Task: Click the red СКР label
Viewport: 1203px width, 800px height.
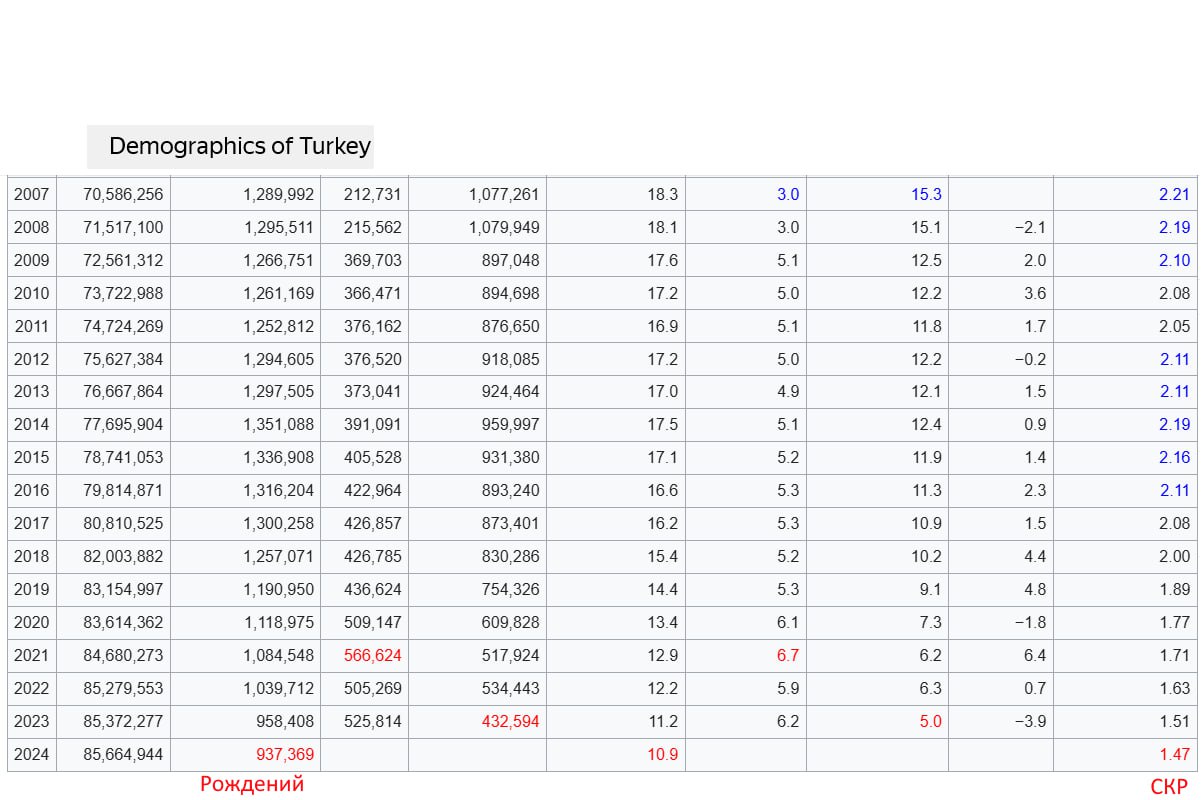Action: [1168, 787]
